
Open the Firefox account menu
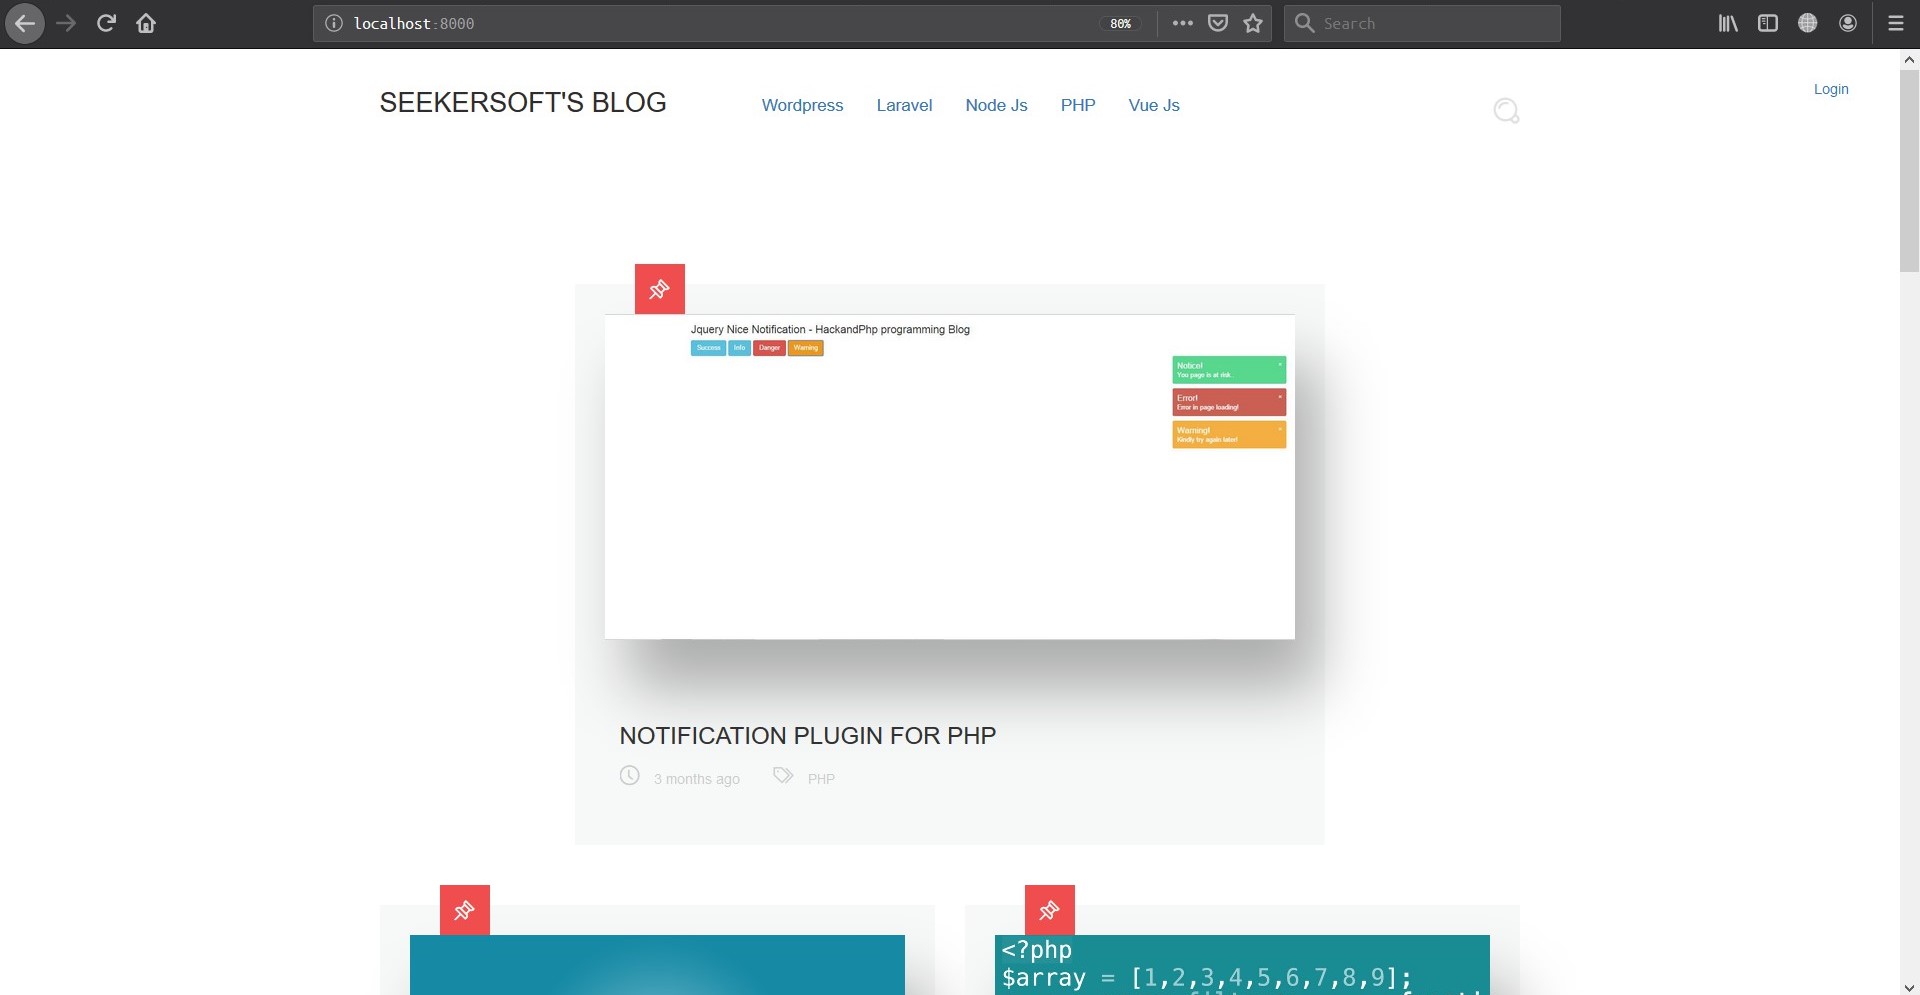(x=1847, y=22)
